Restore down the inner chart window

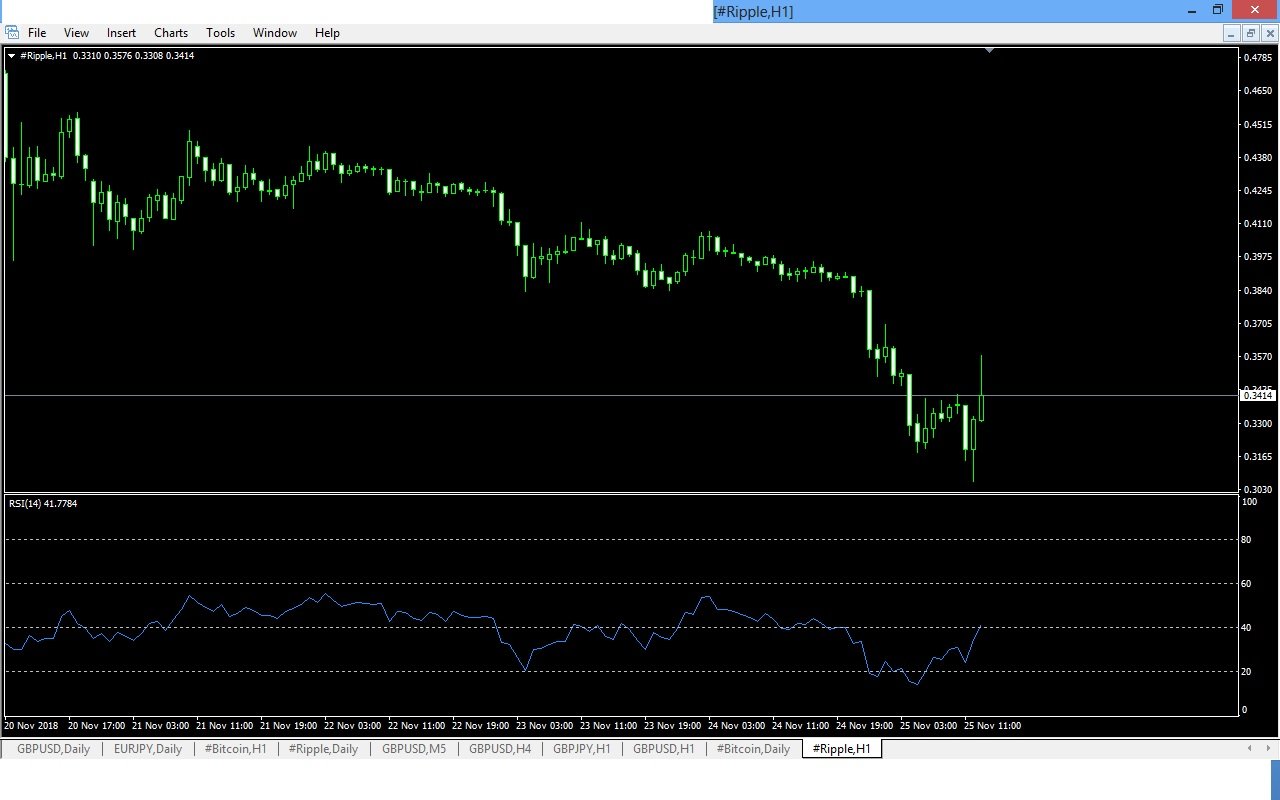[1250, 33]
